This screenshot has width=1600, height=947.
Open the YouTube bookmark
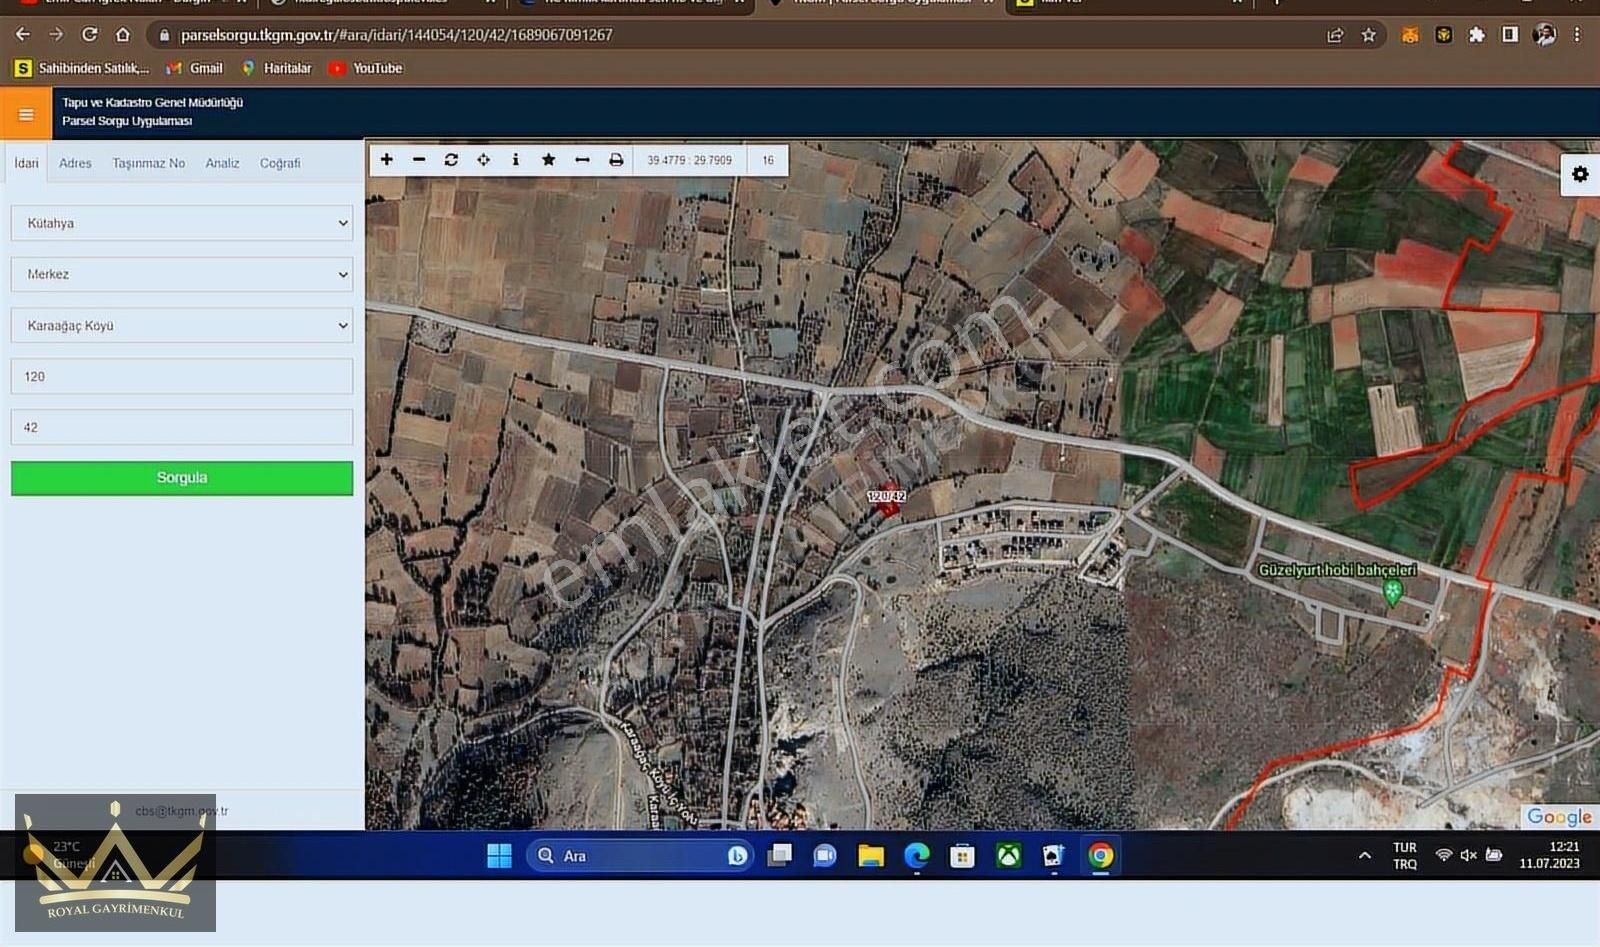tap(365, 68)
